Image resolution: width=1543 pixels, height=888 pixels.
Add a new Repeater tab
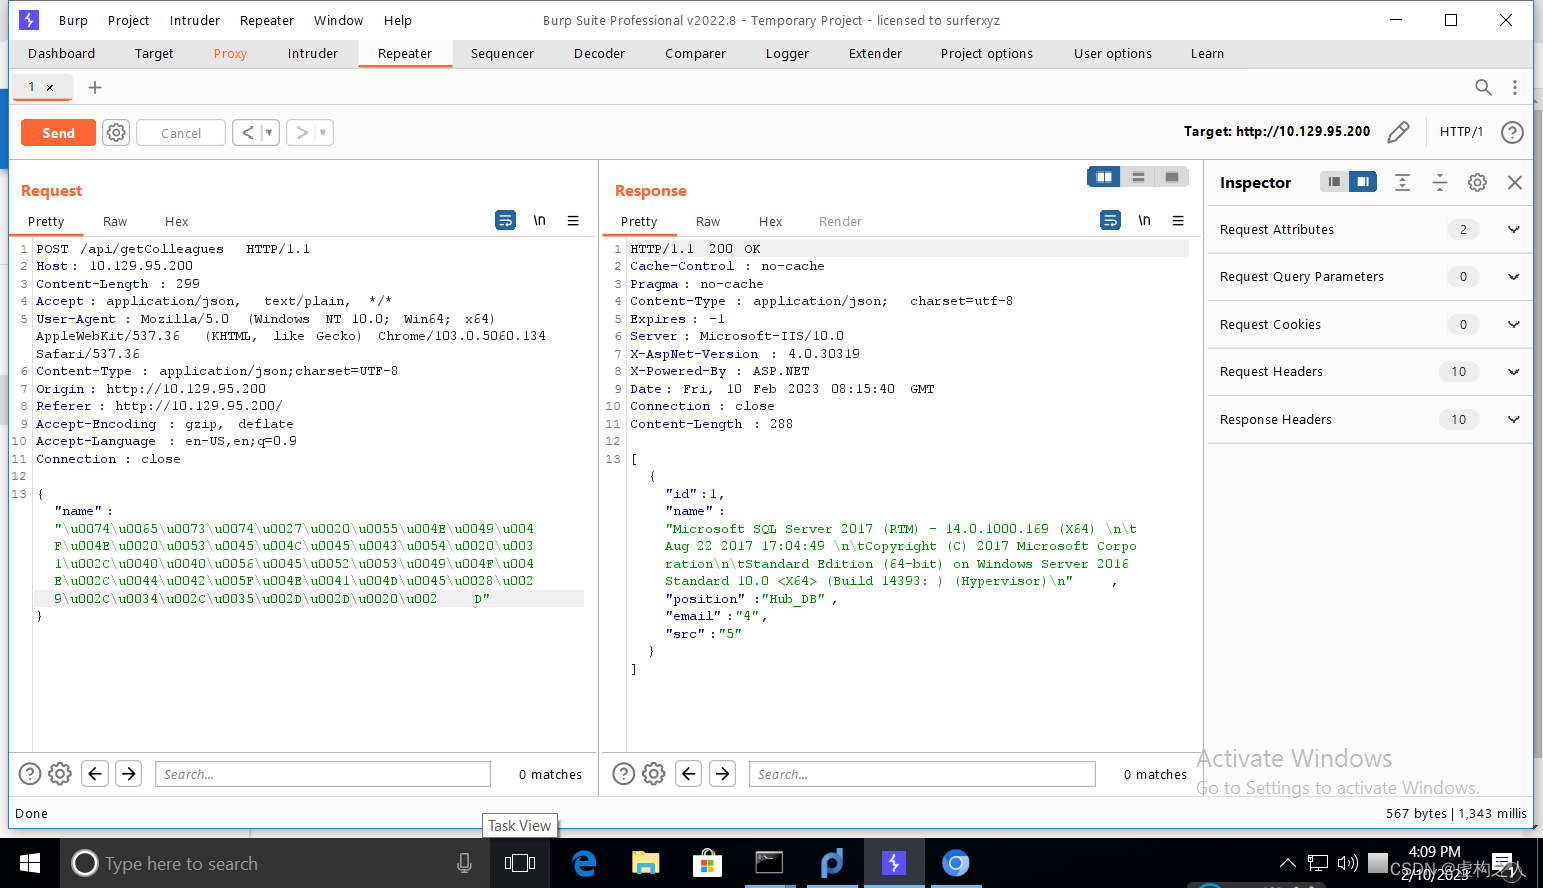pos(95,88)
